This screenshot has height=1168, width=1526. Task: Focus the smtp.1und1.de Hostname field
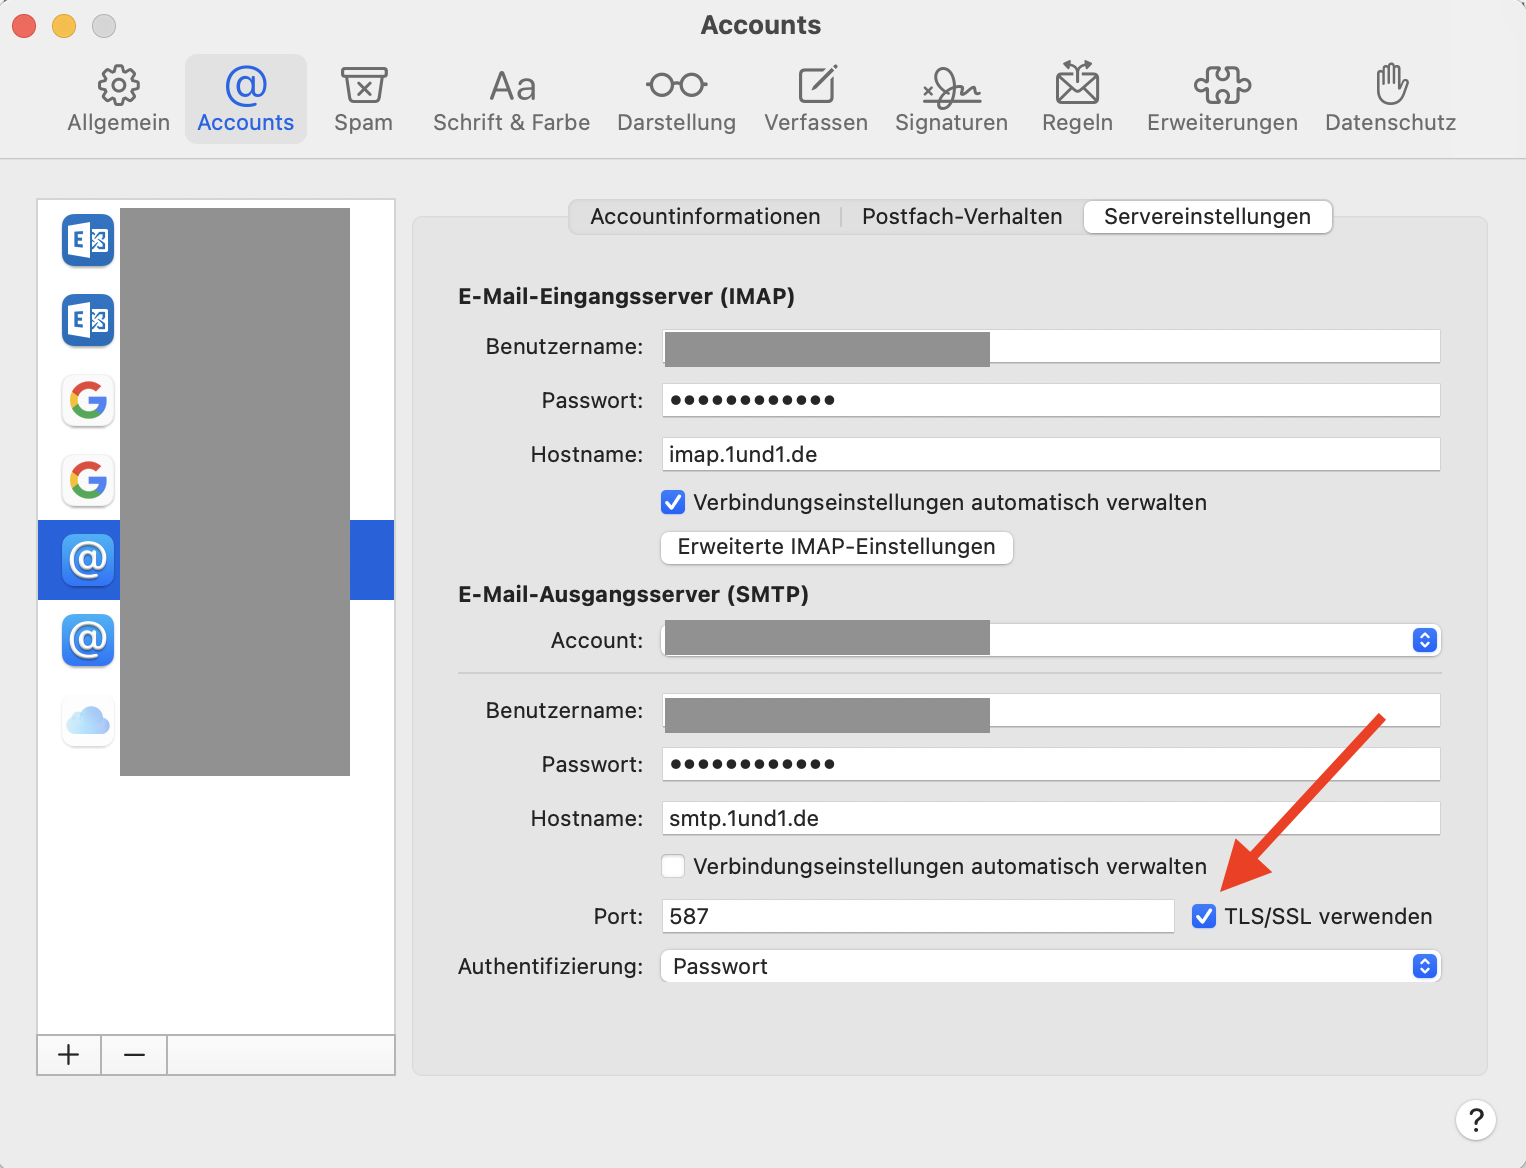click(x=1051, y=818)
